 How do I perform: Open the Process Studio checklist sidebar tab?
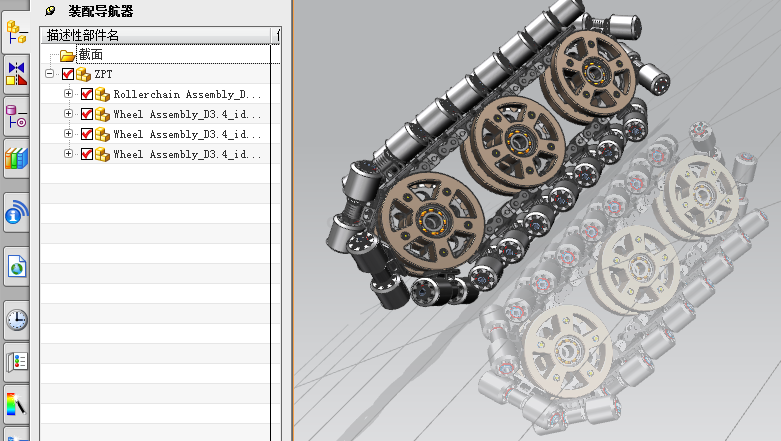point(17,361)
